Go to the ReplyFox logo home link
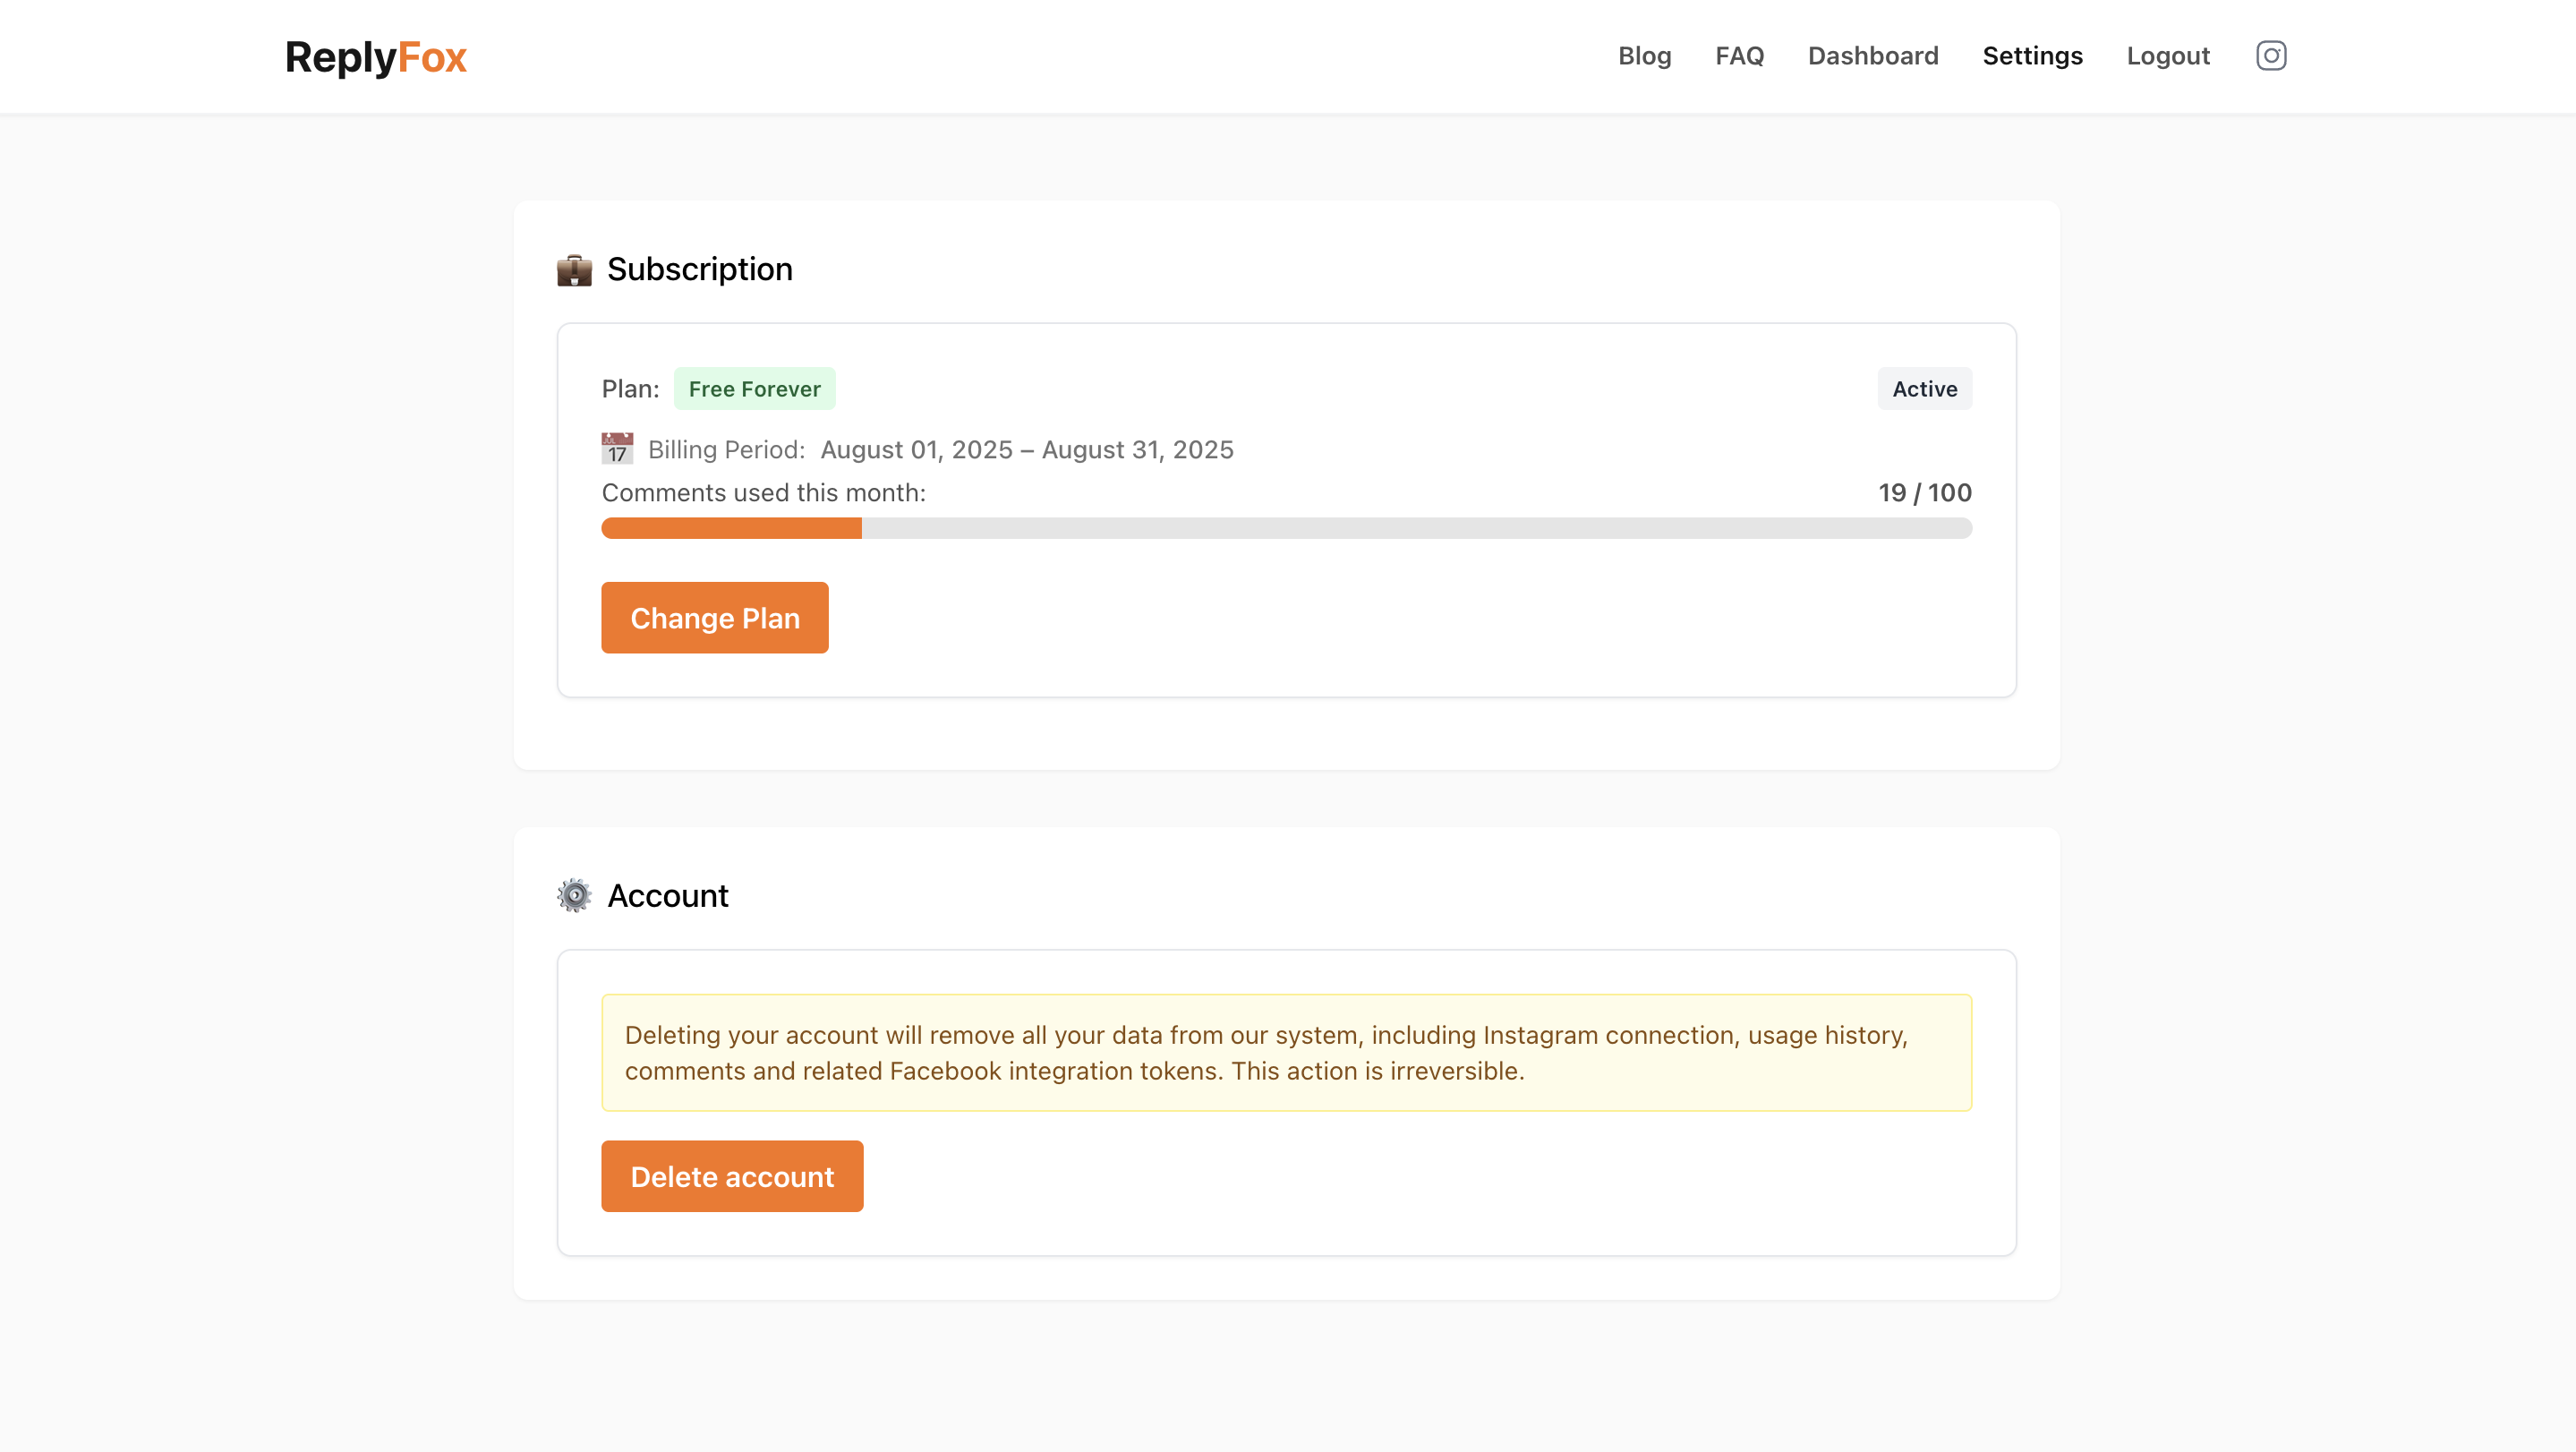 [375, 57]
